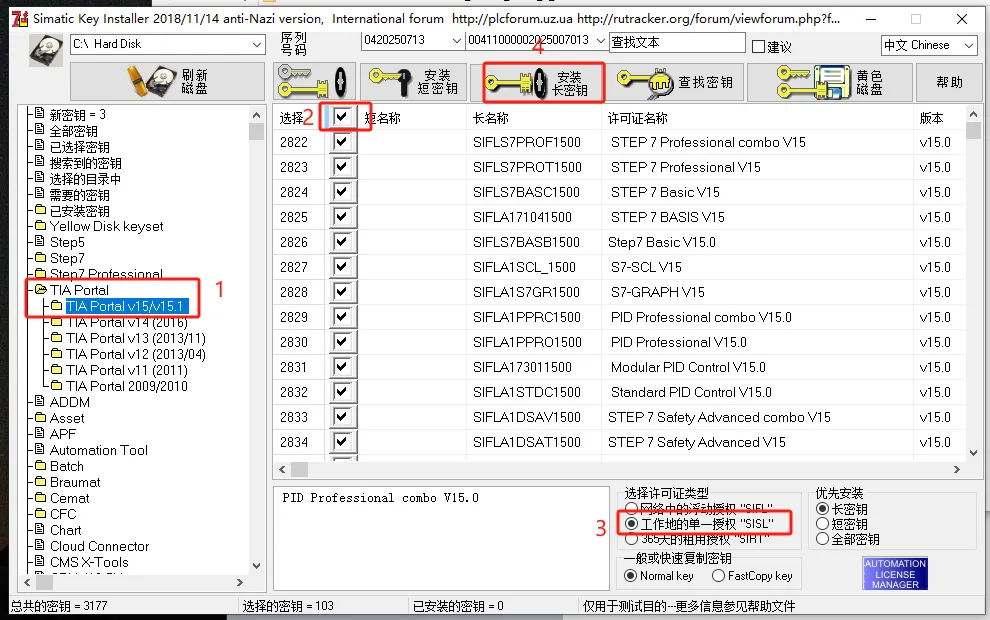The image size is (990, 620).
Task: Open the long serial 00411000002025007013 dropdown
Action: coord(600,40)
